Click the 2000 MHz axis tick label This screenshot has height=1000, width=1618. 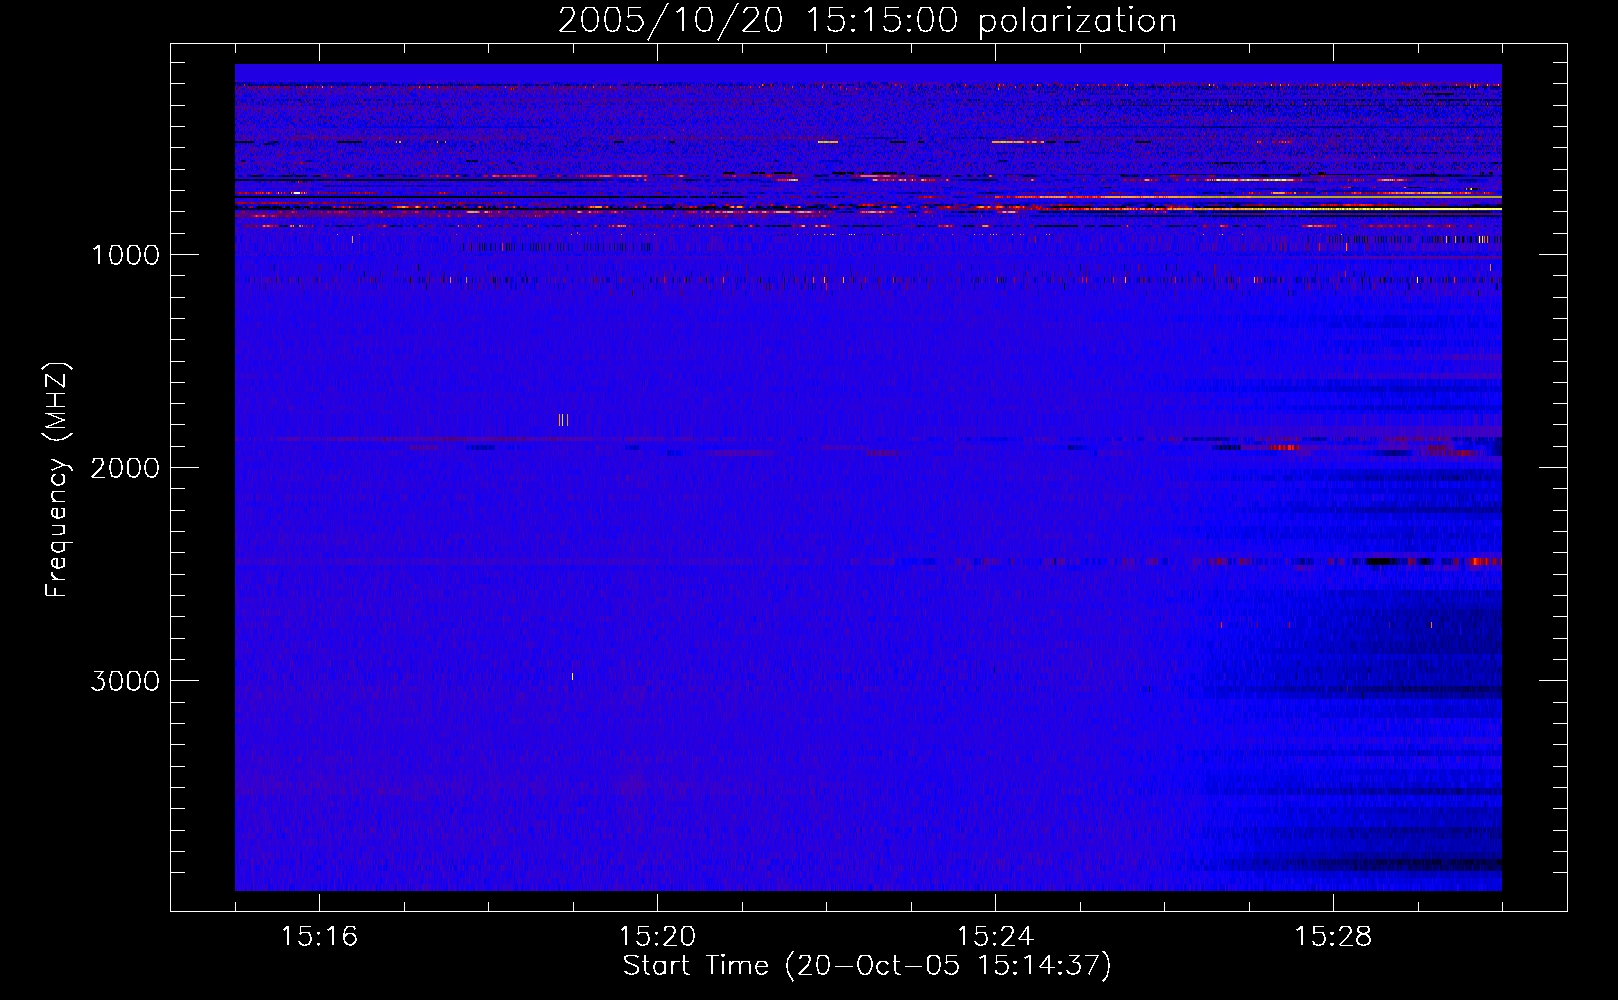pyautogui.click(x=125, y=468)
